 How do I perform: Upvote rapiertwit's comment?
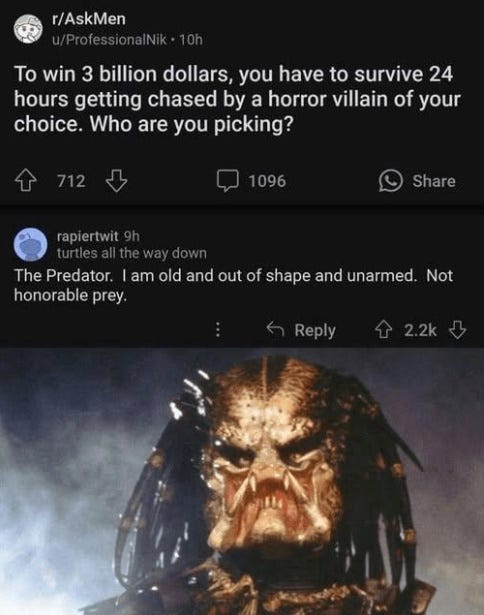point(383,330)
